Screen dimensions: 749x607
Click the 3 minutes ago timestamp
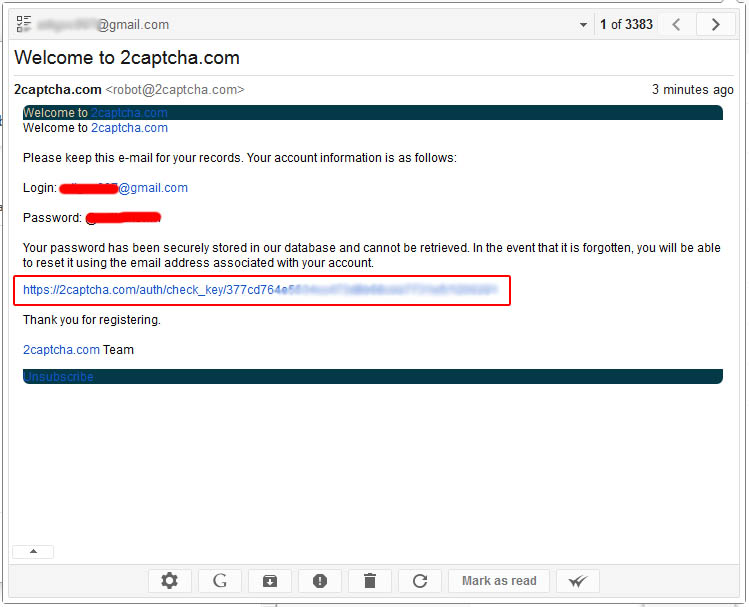[x=693, y=90]
